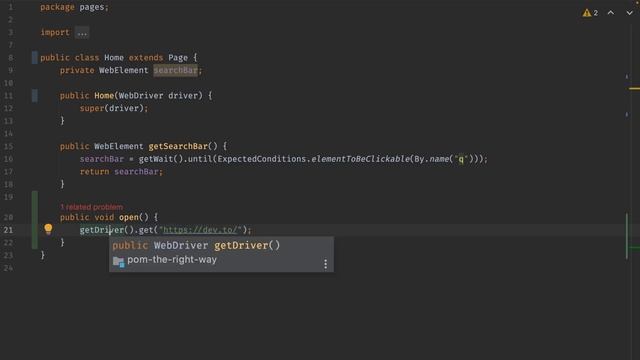Click By.name on line 16
Viewport: 640px width, 360px height.
(432, 159)
